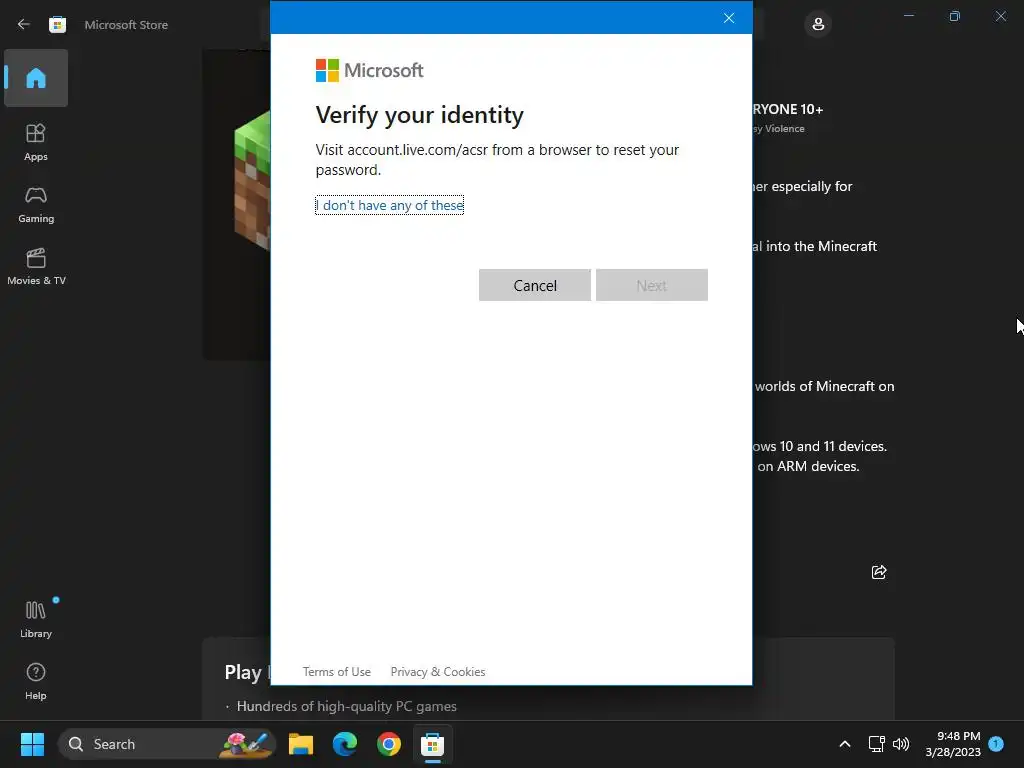1024x768 pixels.
Task: Open Movies & TV in the sidebar
Action: pos(36,266)
